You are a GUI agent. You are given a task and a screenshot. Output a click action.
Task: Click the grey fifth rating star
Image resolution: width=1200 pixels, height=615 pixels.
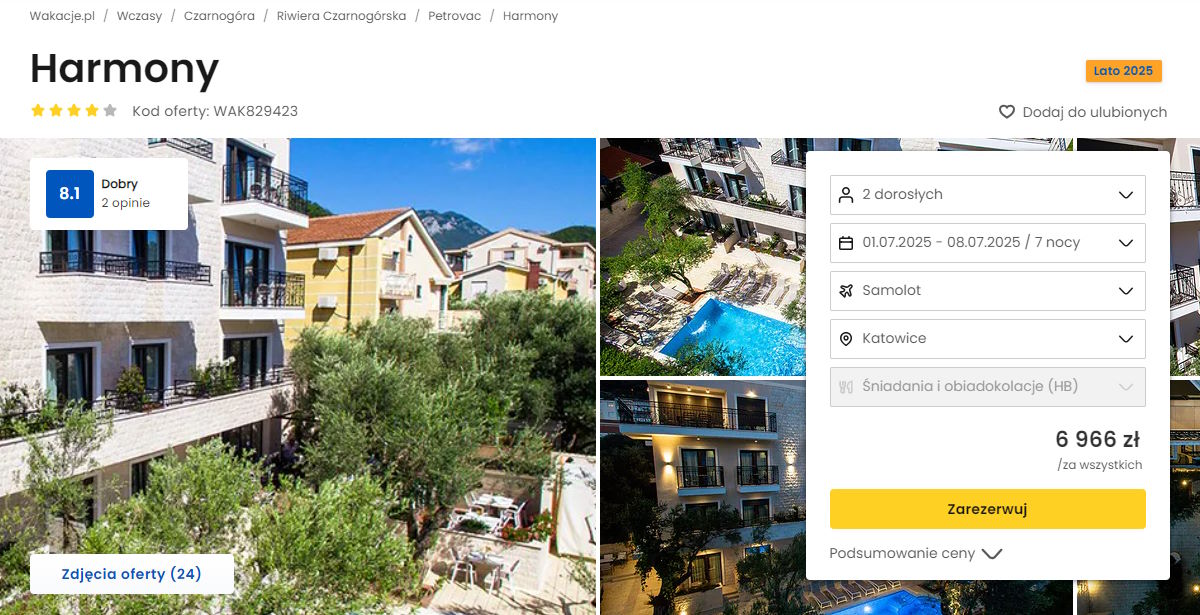pos(110,111)
